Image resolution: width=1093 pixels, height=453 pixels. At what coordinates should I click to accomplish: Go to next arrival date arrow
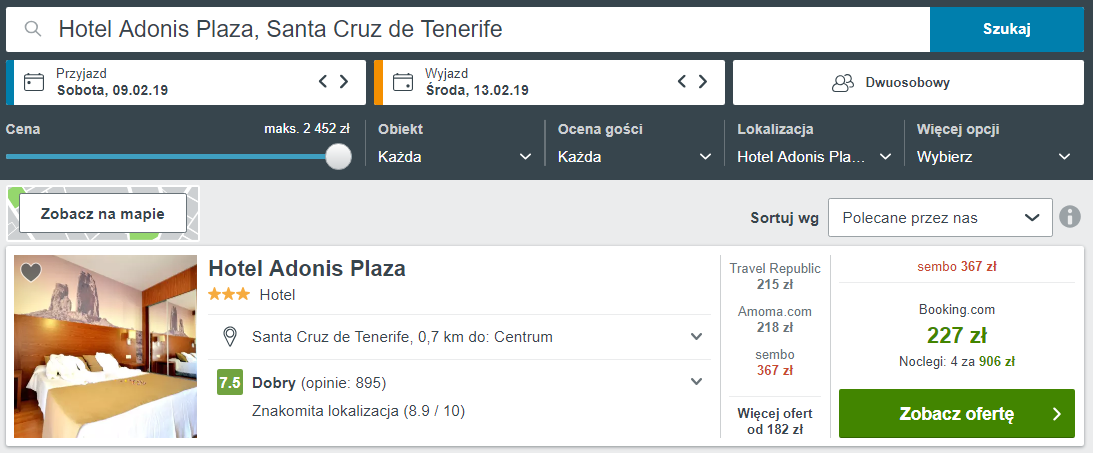(x=344, y=82)
